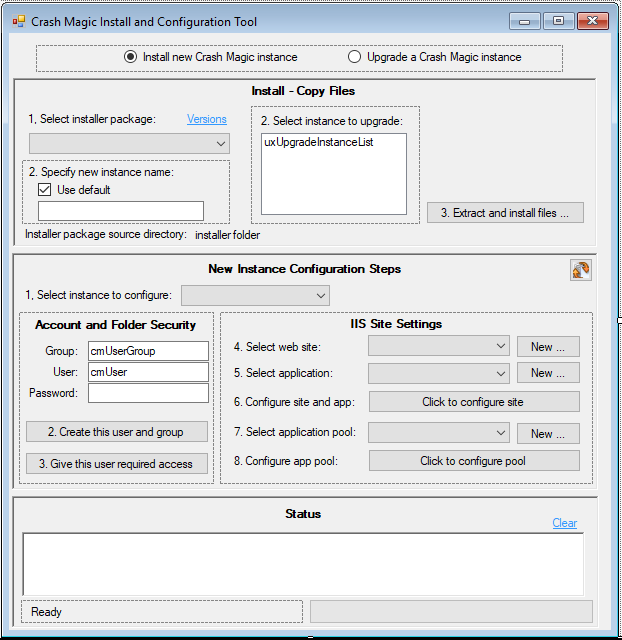Select Upgrade a Crash Magic instance radio
Image resolution: width=622 pixels, height=640 pixels.
coord(355,57)
